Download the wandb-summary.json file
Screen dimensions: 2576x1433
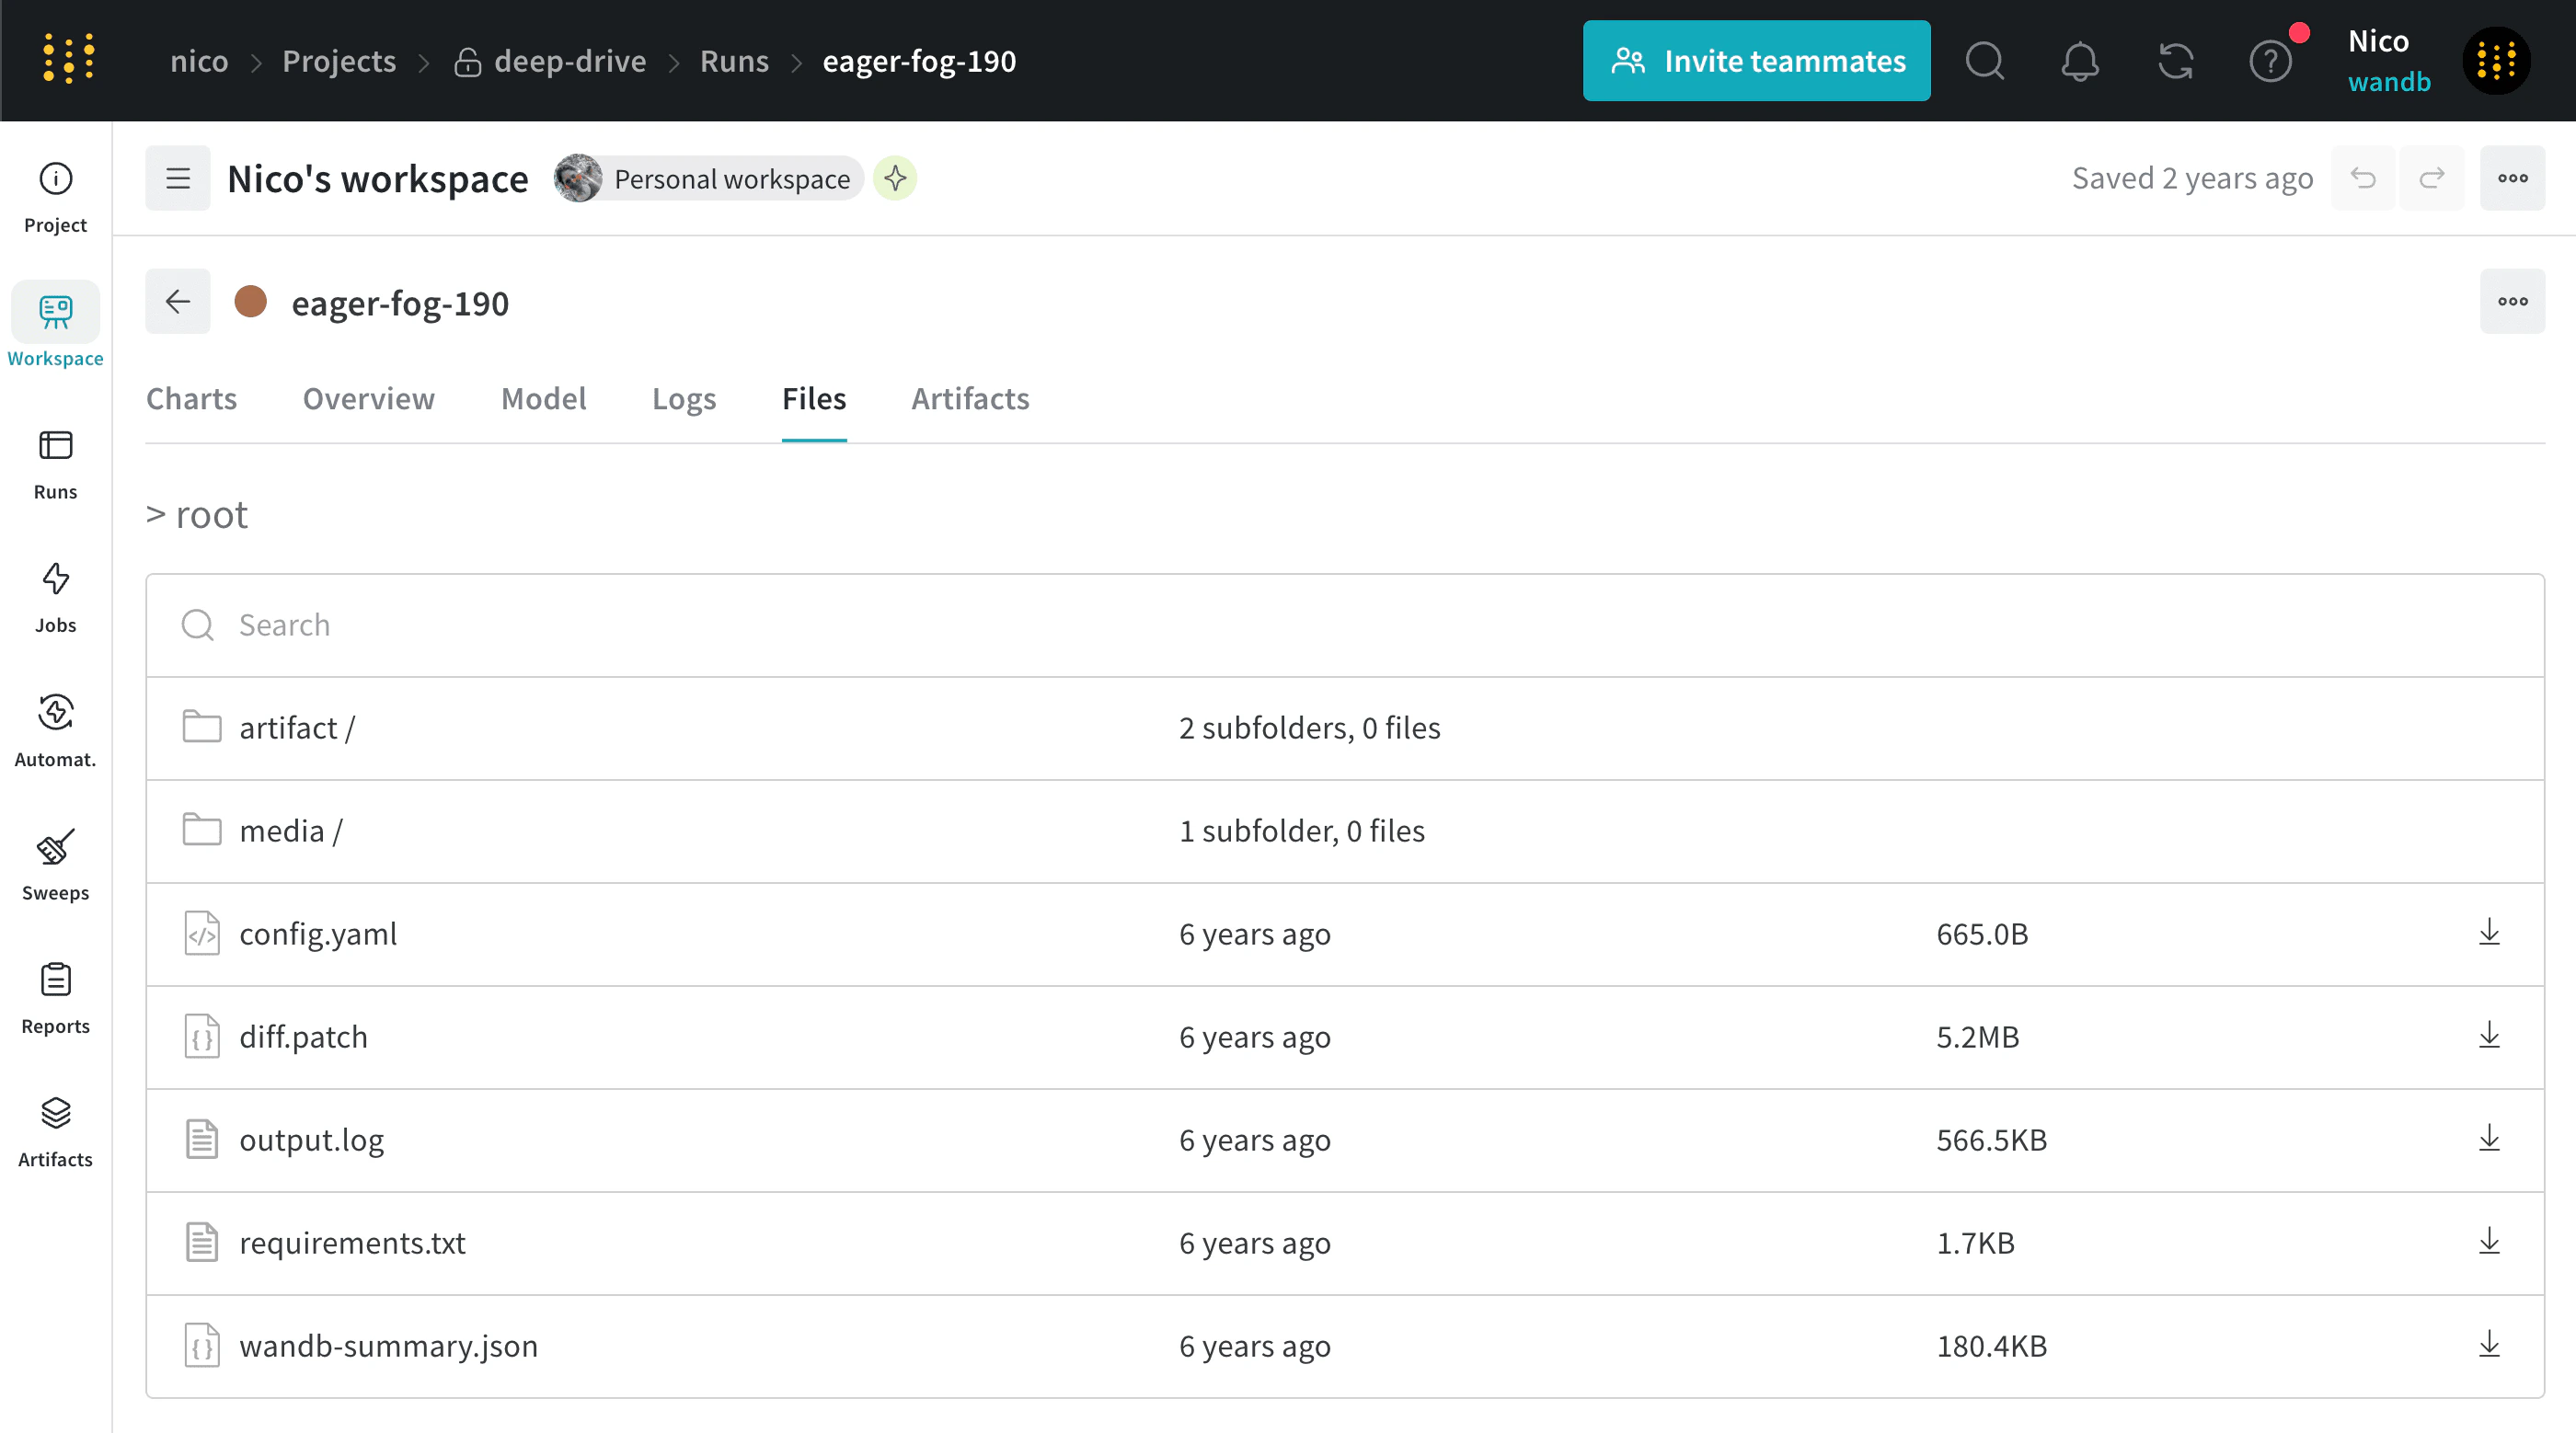(2489, 1345)
